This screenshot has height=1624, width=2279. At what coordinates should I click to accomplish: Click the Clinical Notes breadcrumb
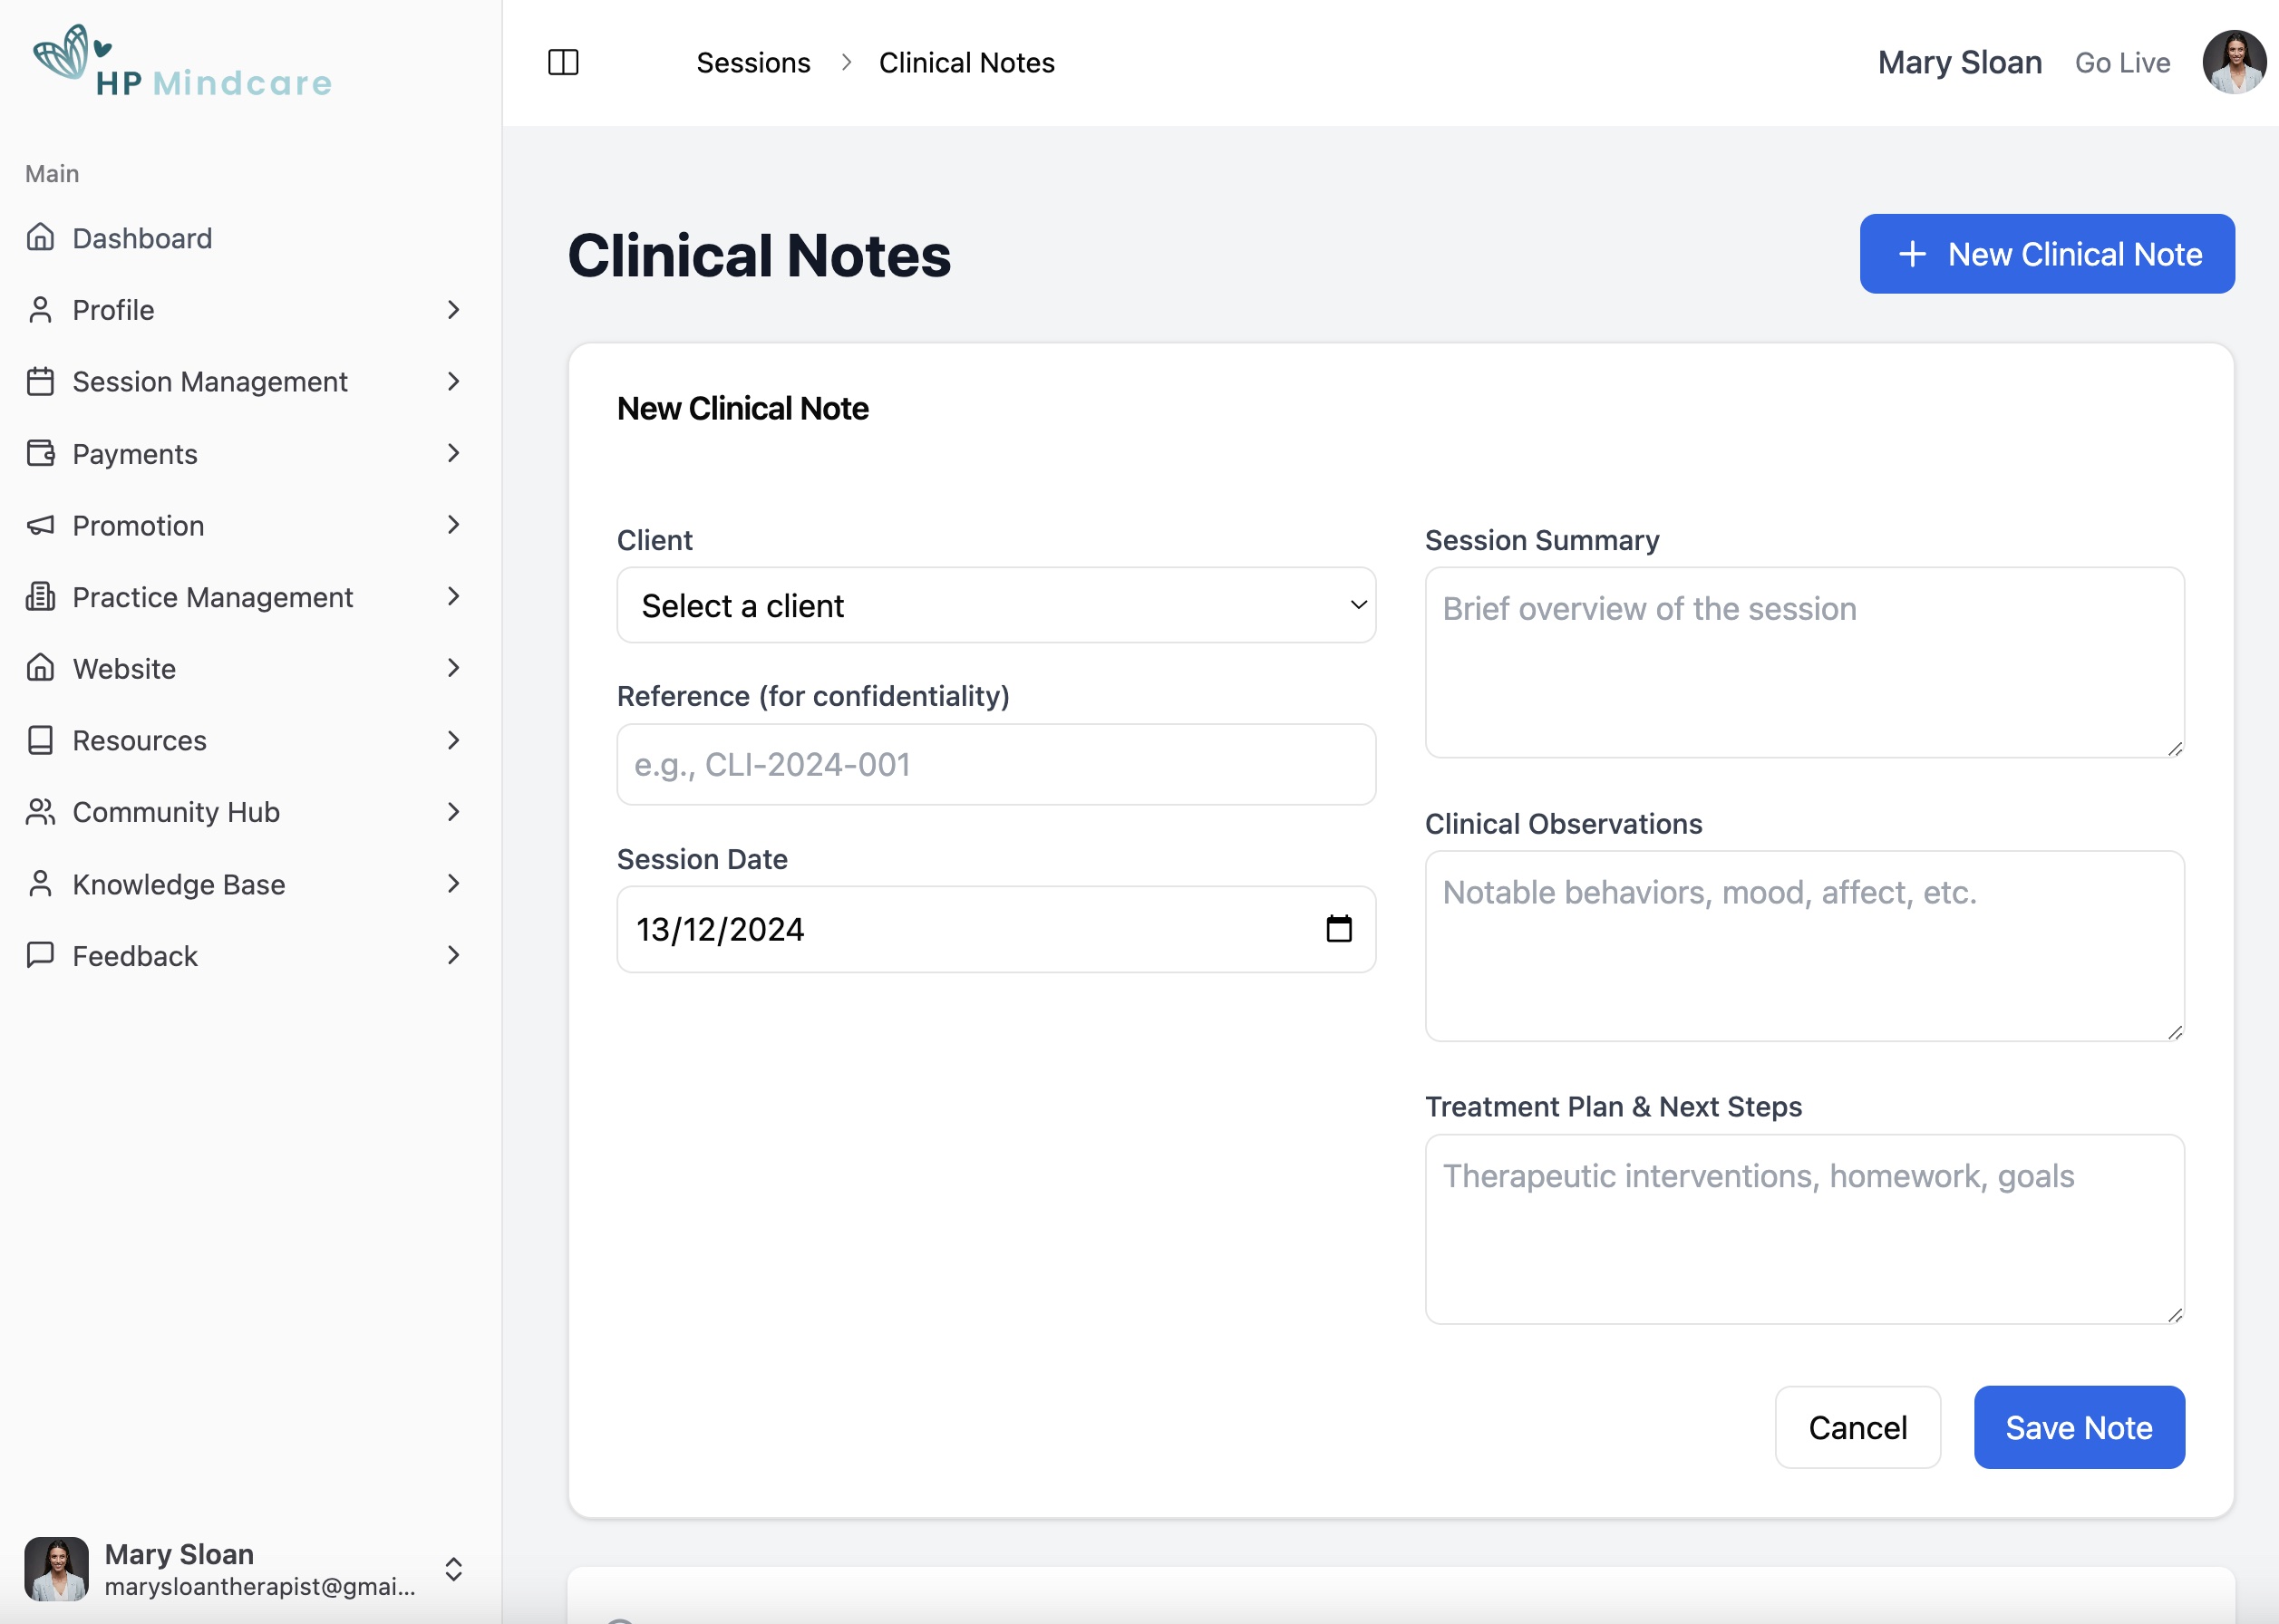(967, 62)
